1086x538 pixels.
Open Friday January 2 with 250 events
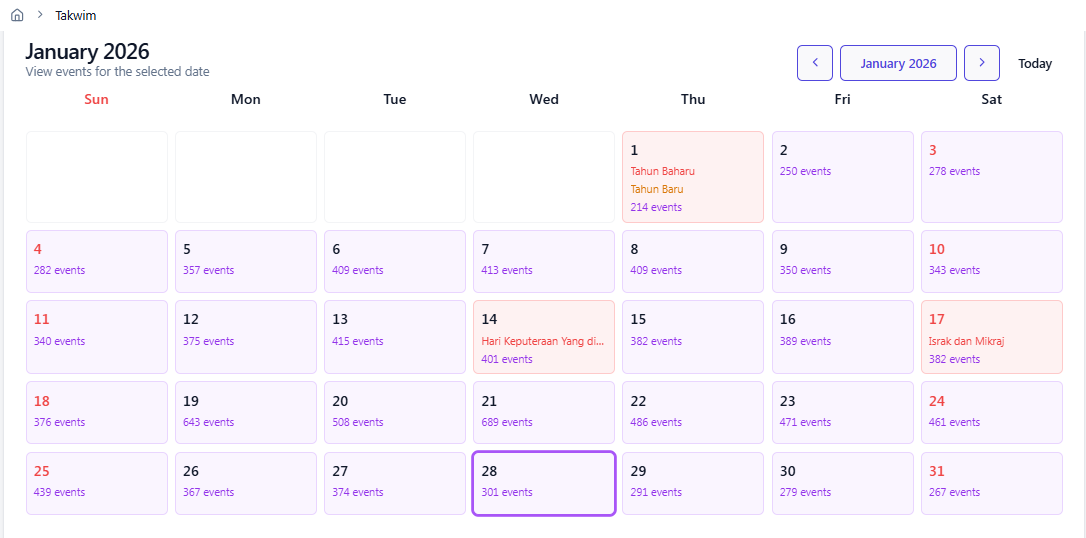(842, 176)
